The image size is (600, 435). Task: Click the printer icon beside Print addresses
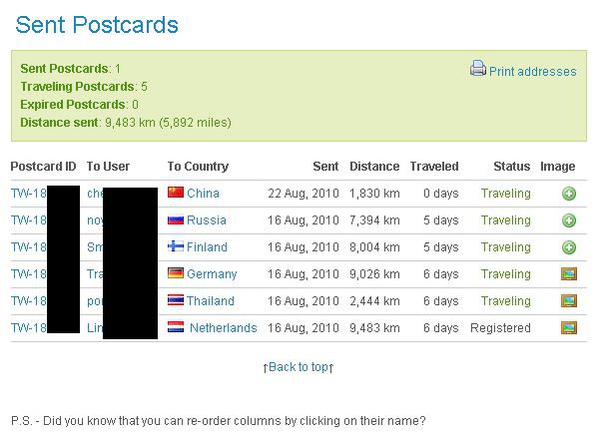click(478, 68)
